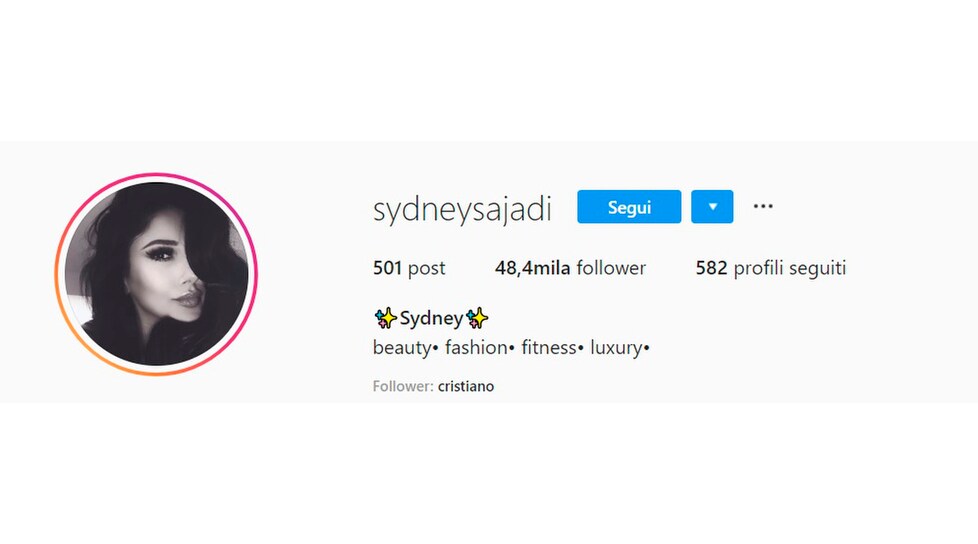This screenshot has height=544, width=978.
Task: Open the 48,4mila follower list
Action: [570, 268]
